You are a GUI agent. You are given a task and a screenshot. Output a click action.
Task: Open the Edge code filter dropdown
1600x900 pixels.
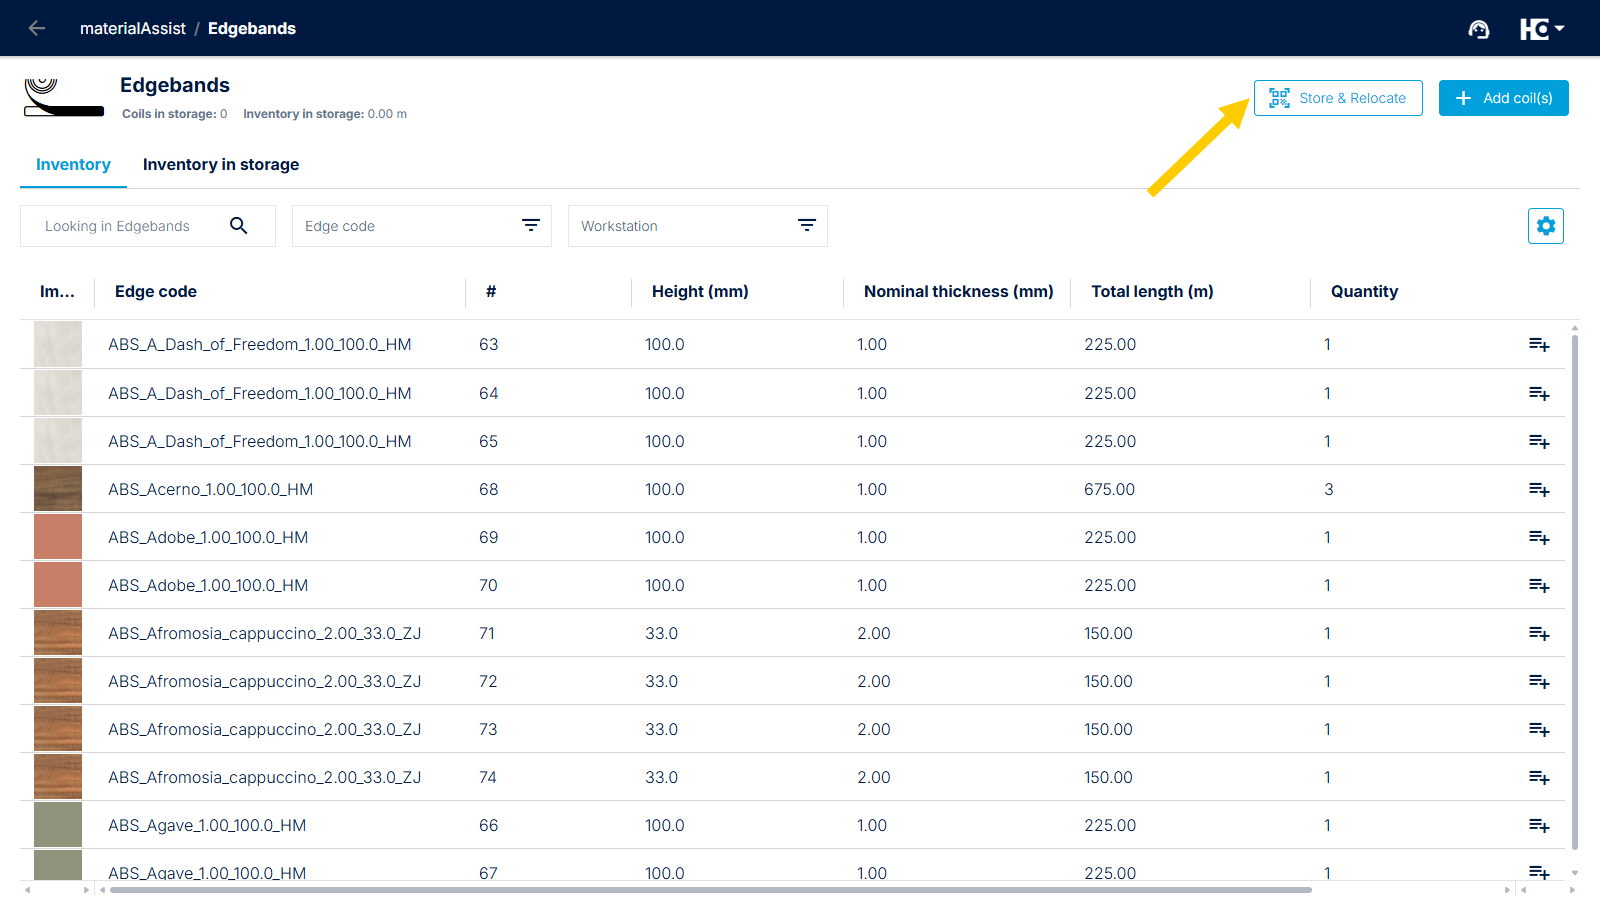(x=422, y=226)
